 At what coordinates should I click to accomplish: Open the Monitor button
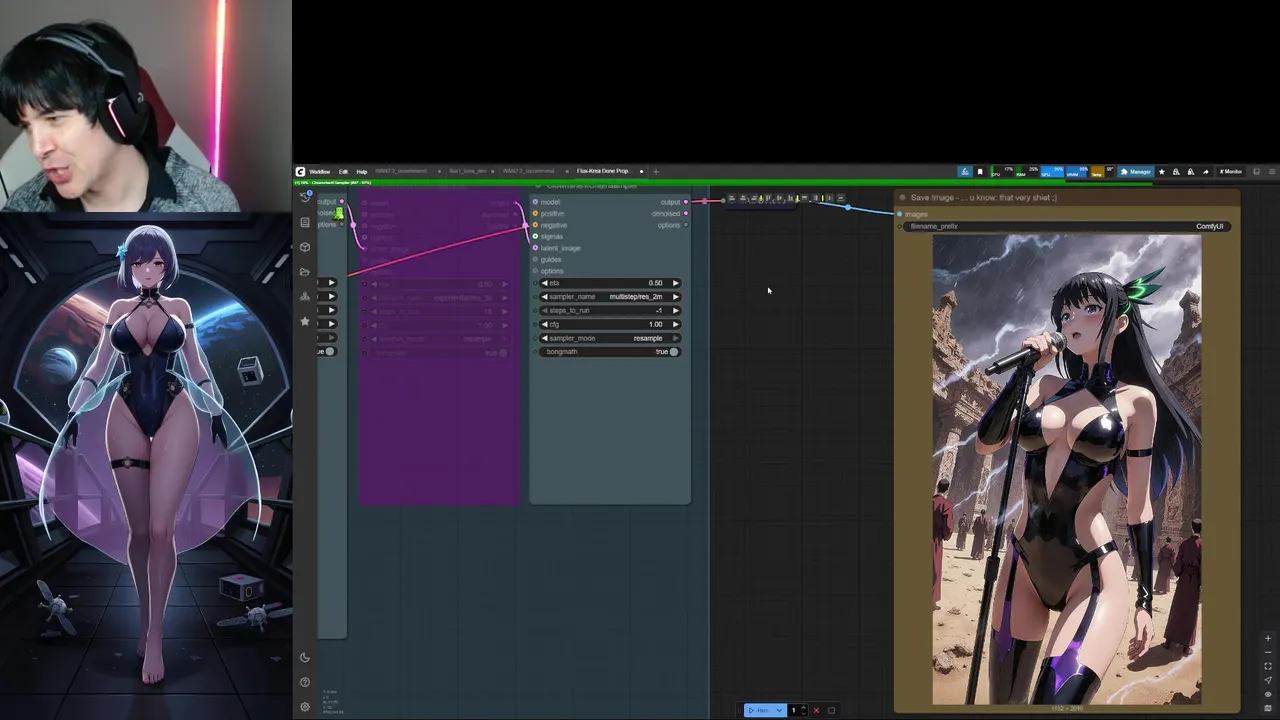coord(1231,171)
